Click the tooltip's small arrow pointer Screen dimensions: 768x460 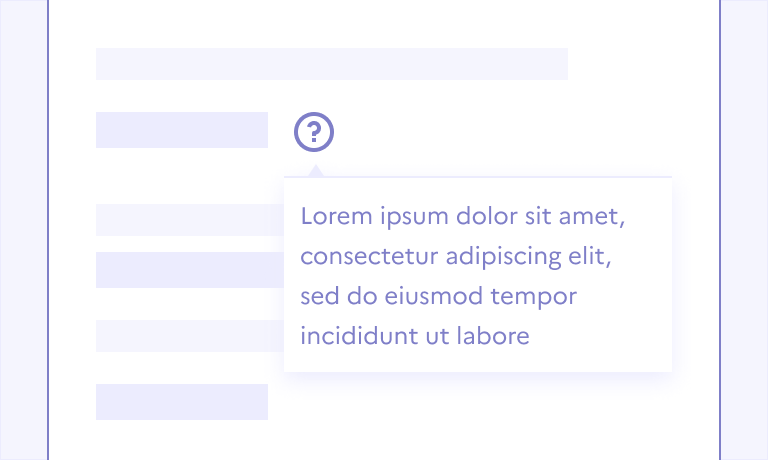pyautogui.click(x=316, y=172)
